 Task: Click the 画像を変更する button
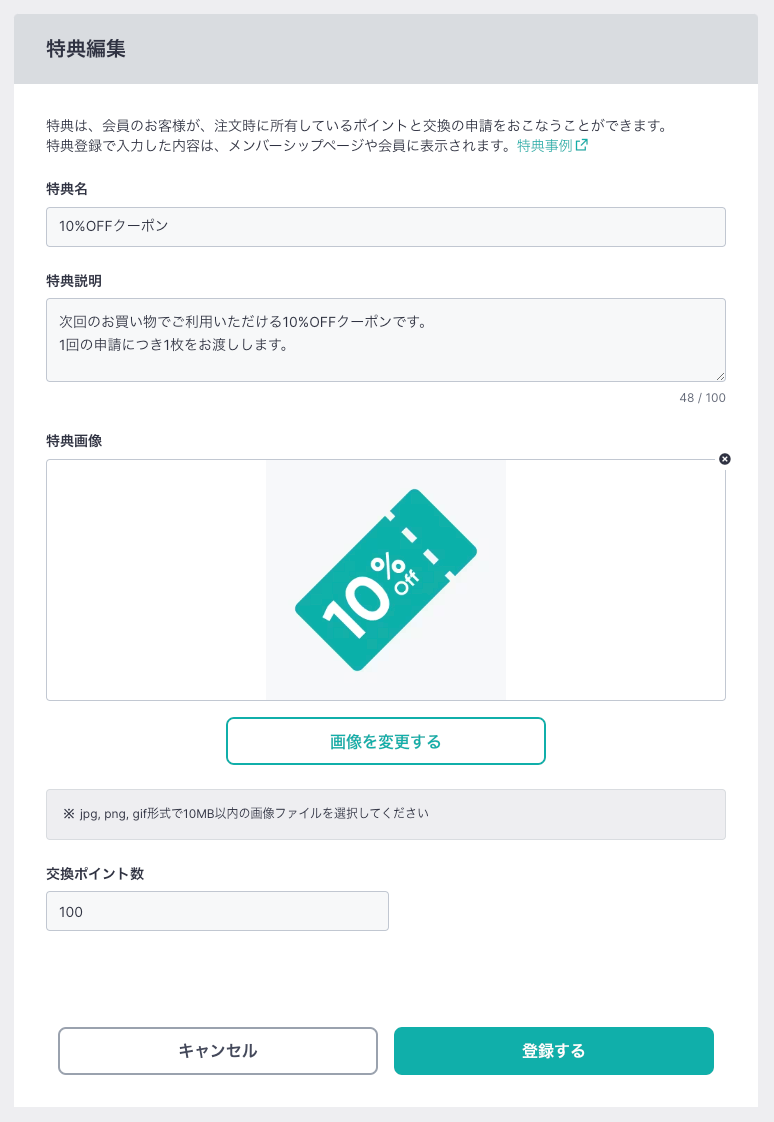pyautogui.click(x=386, y=741)
